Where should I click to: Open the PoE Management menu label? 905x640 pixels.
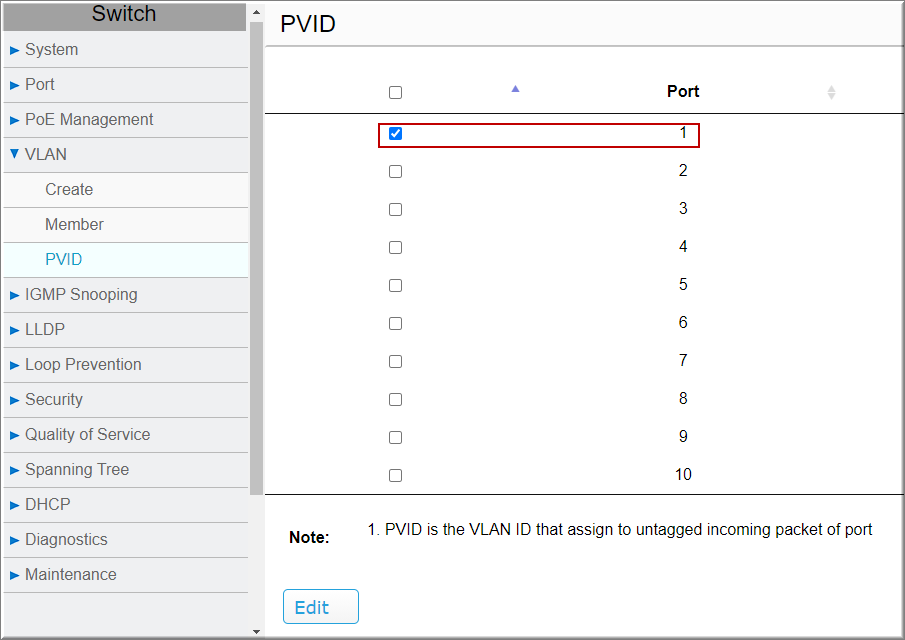(89, 119)
